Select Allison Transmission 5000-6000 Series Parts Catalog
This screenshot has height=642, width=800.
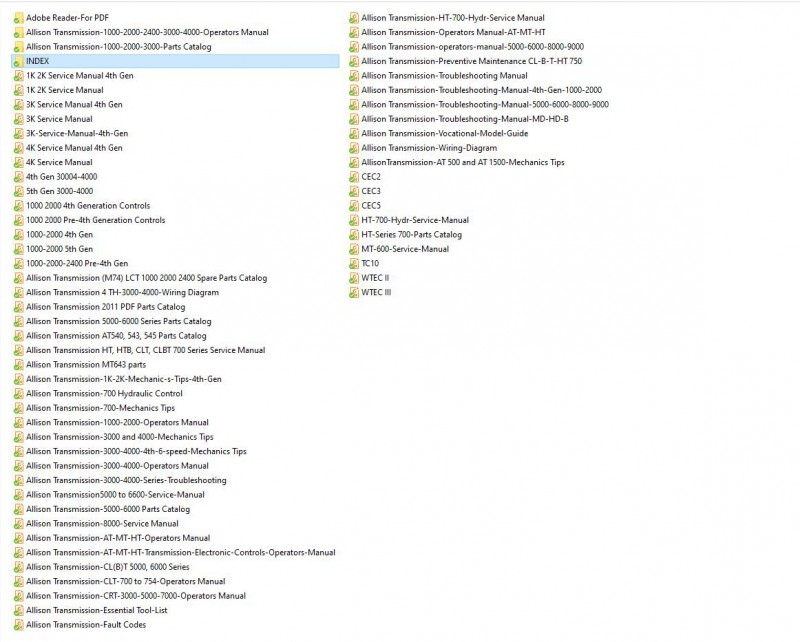pyautogui.click(x=118, y=322)
